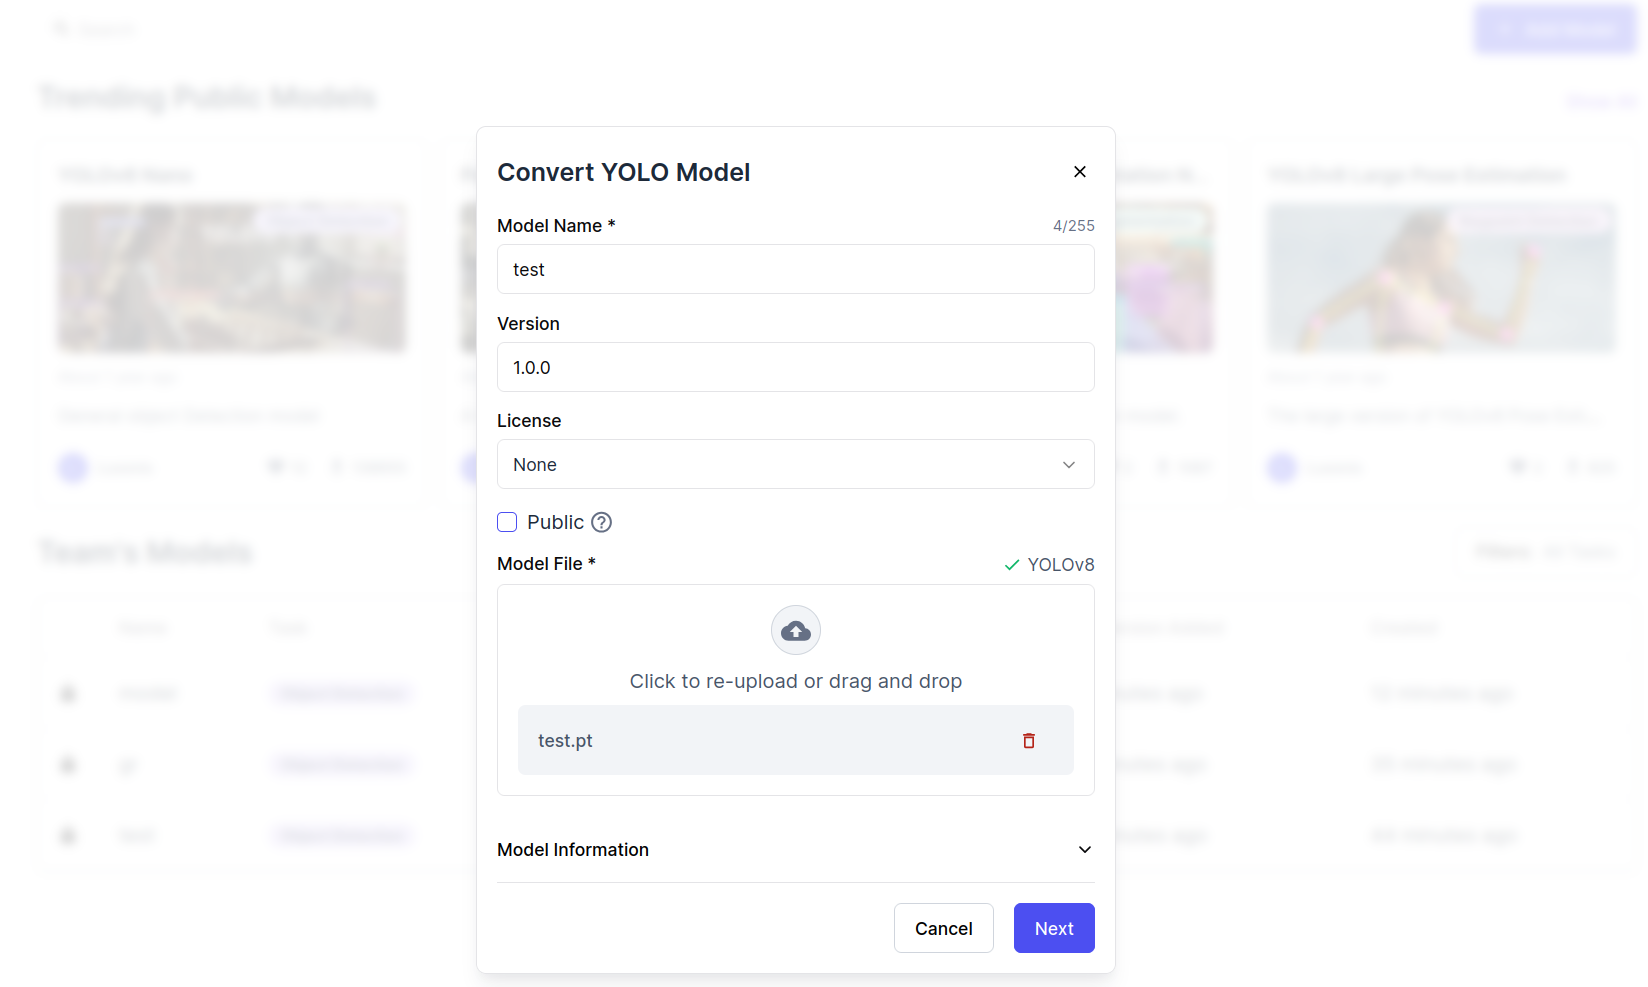Click the green YOLOv8 checkmark icon

1012,565
